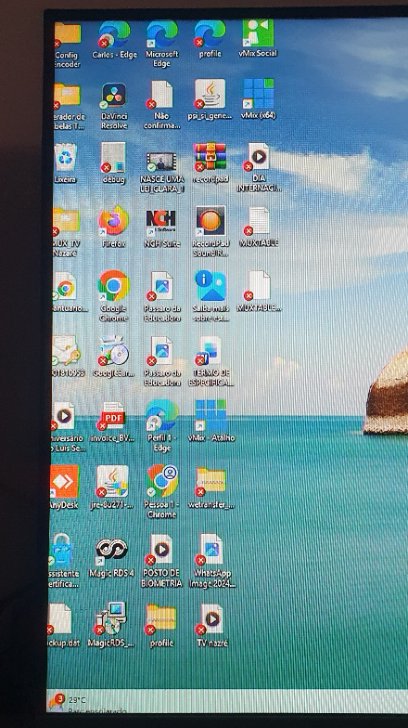Open the Lixeira recycle bin

pos(65,163)
